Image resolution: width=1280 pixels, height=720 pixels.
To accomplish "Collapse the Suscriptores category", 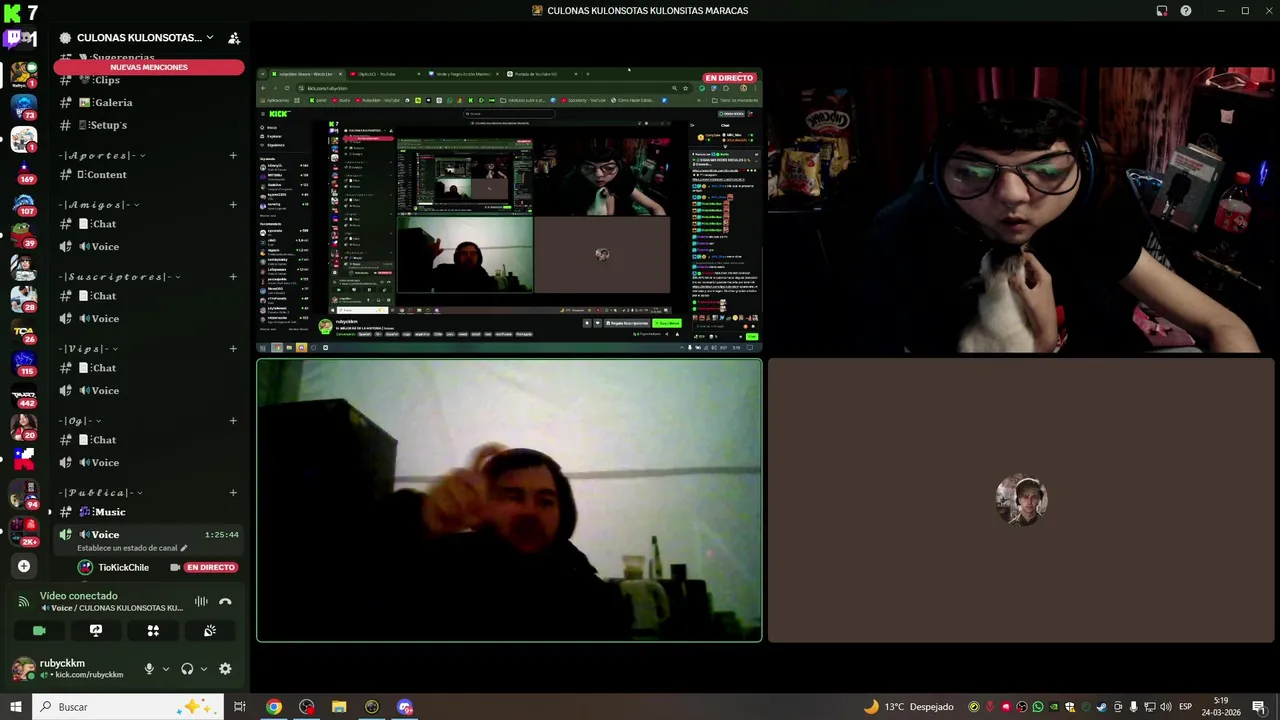I will [120, 276].
